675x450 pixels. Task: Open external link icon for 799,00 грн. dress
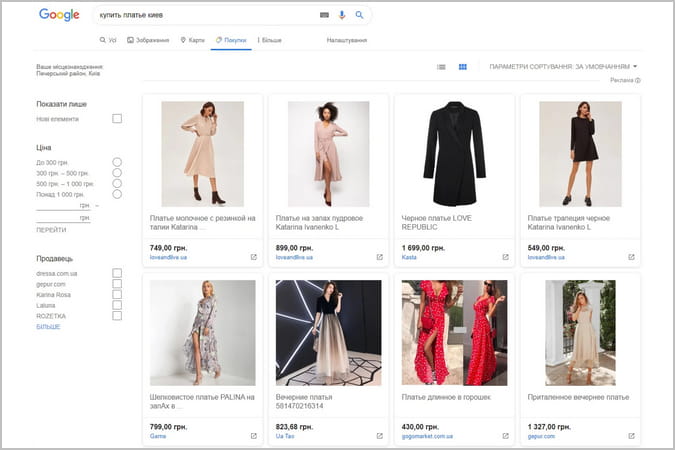254,436
